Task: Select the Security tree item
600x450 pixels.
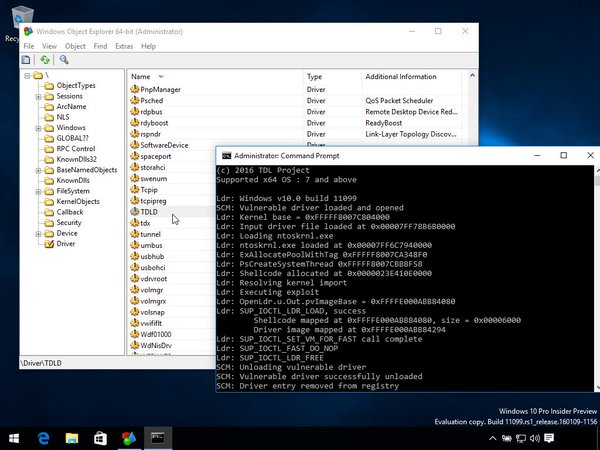Action: tap(69, 222)
